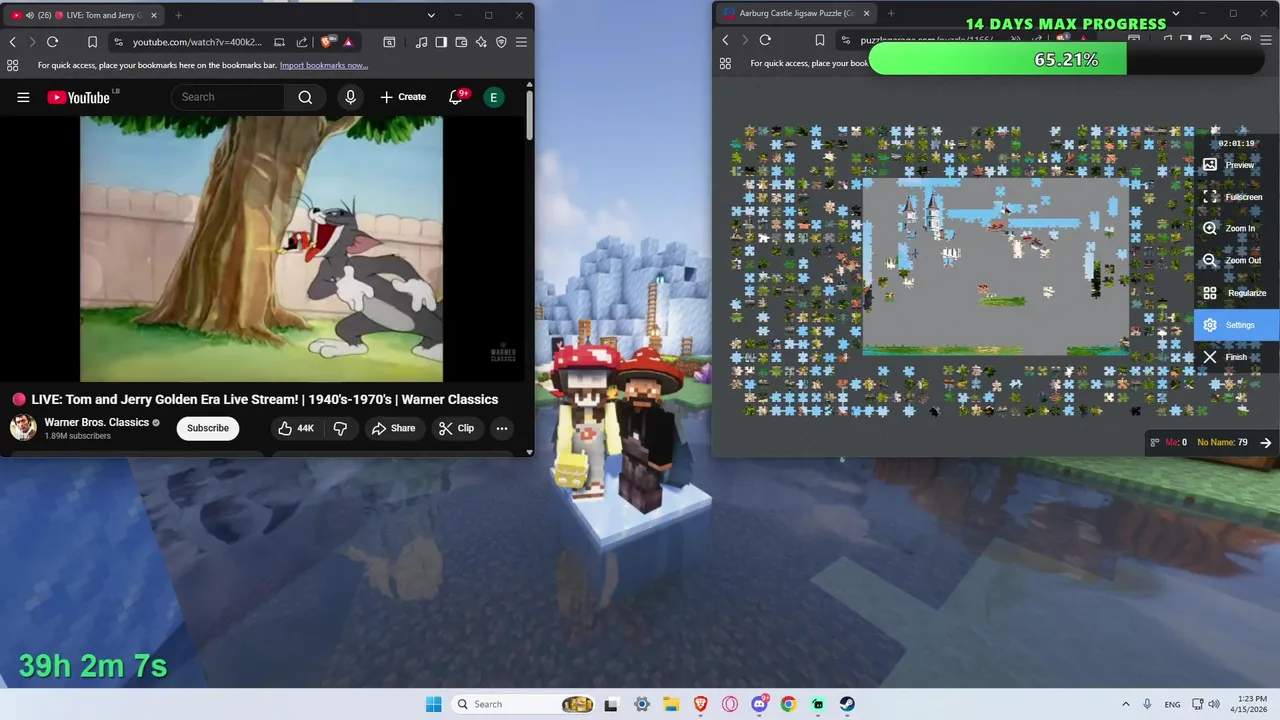Go back in the puzzle browser window
The width and height of the screenshot is (1280, 720).
(x=725, y=40)
